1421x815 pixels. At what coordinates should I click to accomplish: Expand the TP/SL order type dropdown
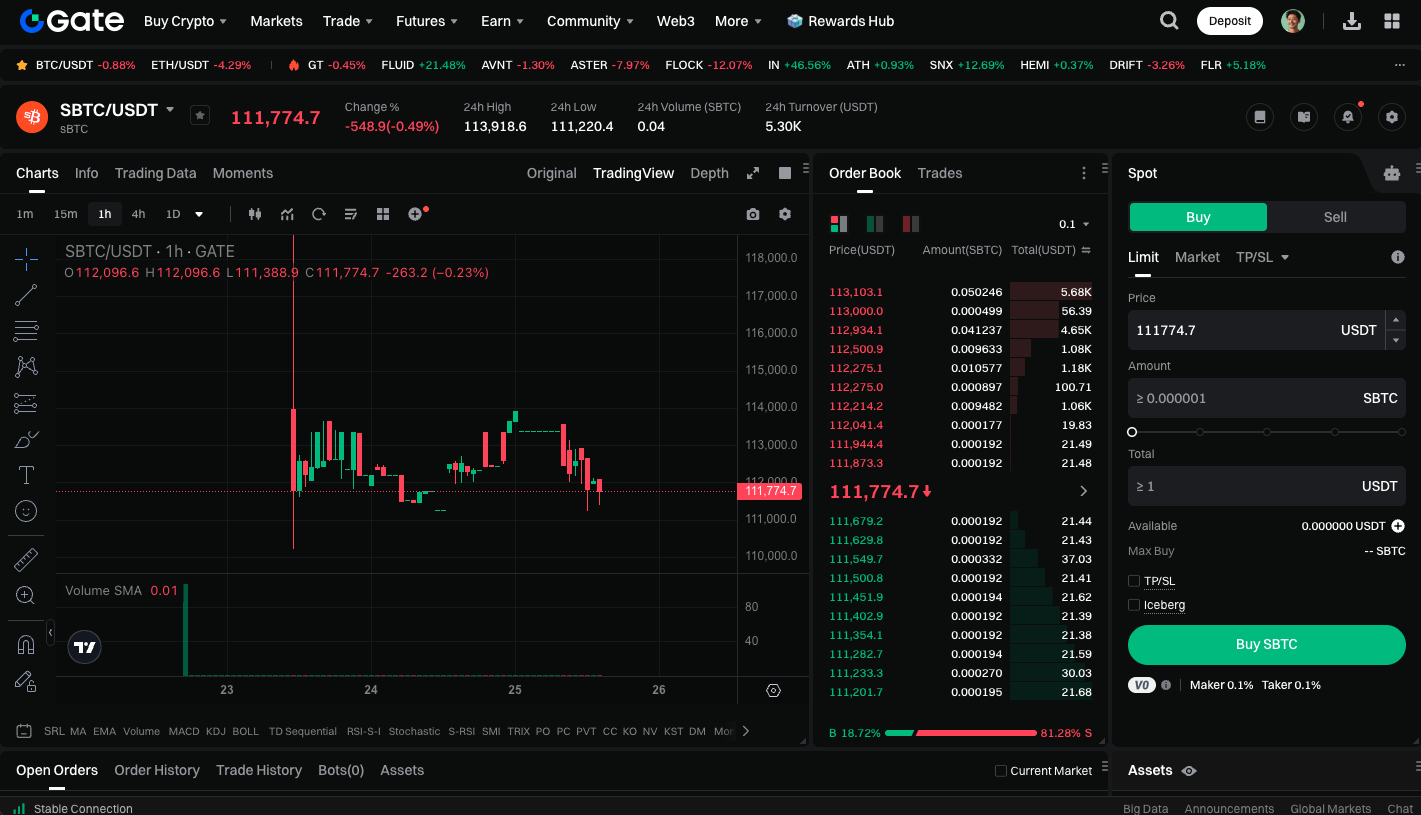pyautogui.click(x=1263, y=257)
